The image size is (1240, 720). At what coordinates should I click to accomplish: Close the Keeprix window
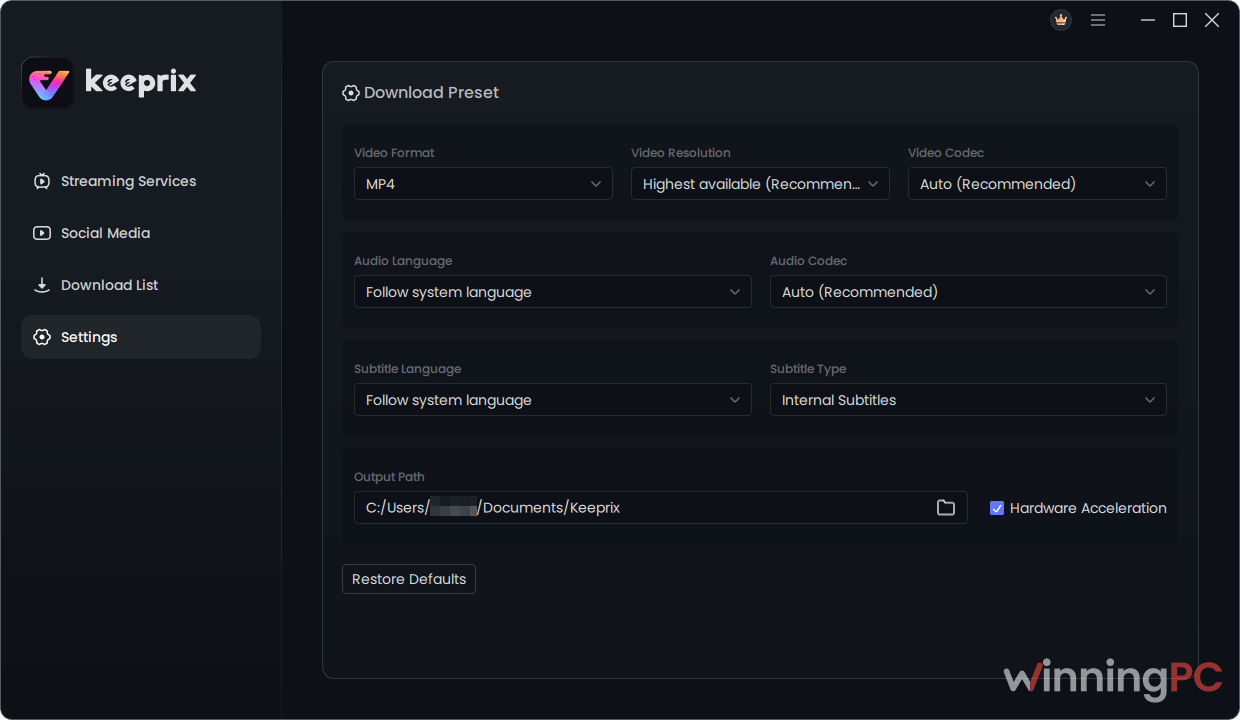pyautogui.click(x=1212, y=20)
